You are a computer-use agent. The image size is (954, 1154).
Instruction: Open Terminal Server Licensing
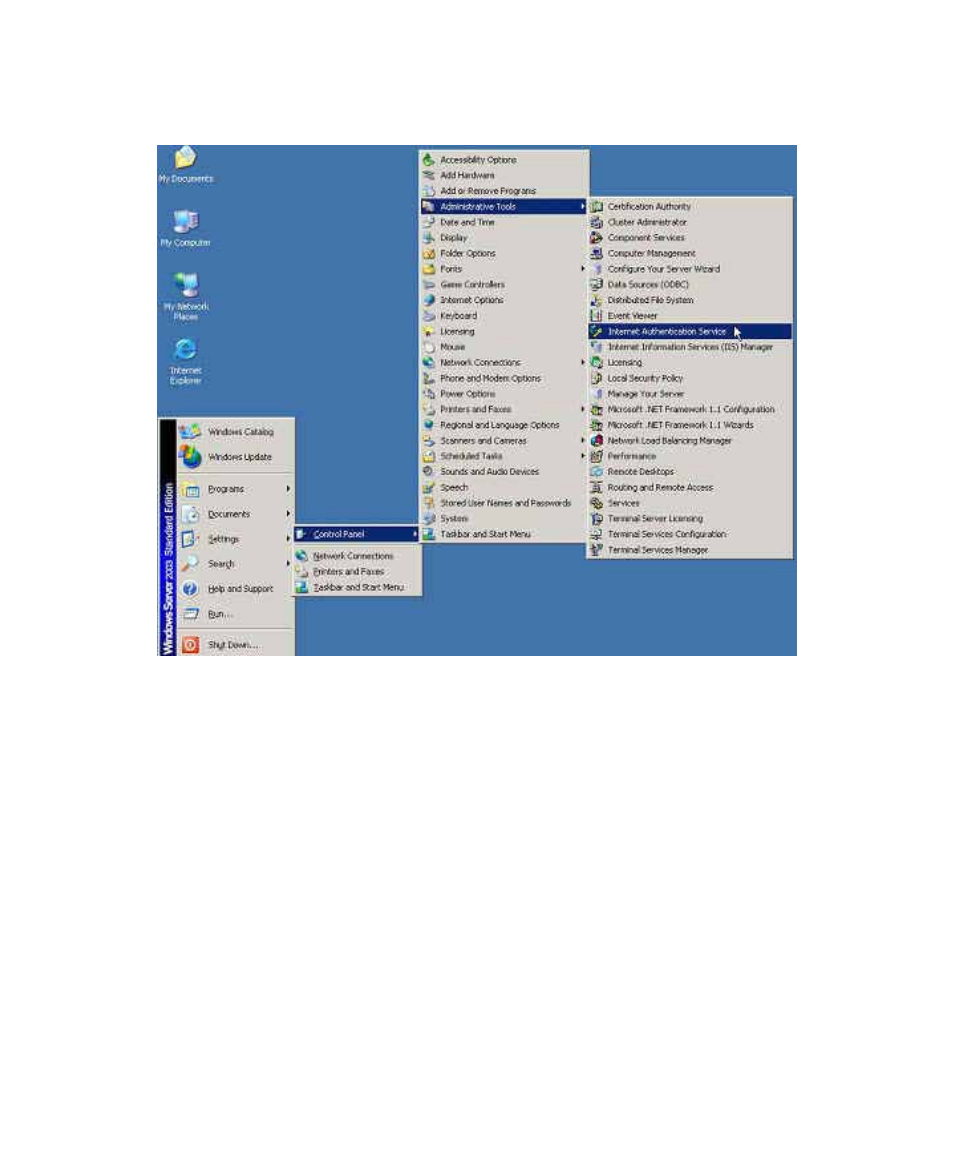coord(690,519)
